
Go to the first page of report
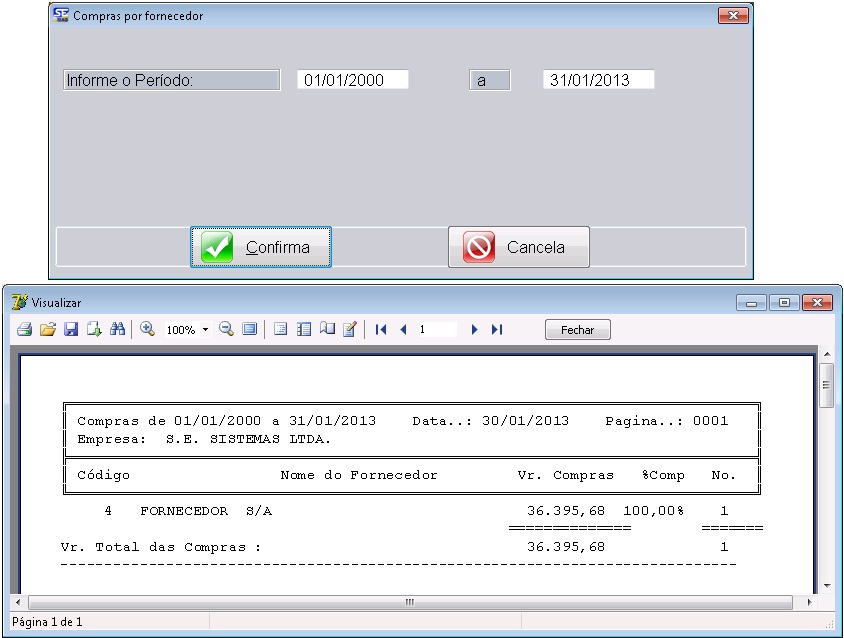tap(381, 329)
